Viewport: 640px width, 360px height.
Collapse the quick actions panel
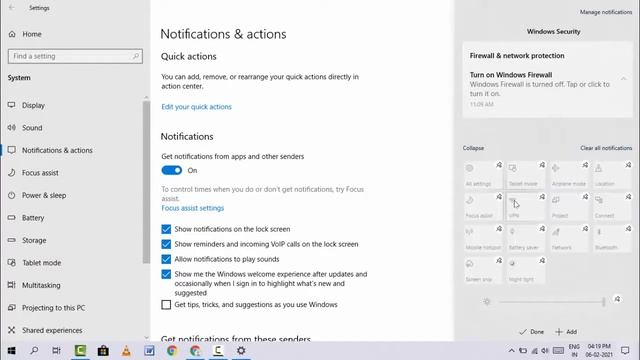coord(473,148)
